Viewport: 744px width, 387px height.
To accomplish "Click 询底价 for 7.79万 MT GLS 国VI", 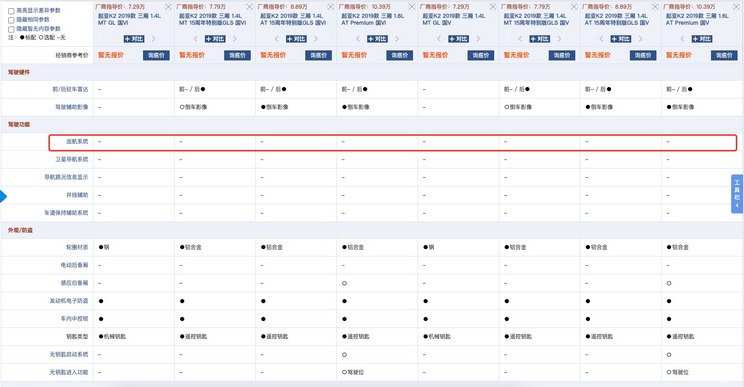I will (x=237, y=55).
